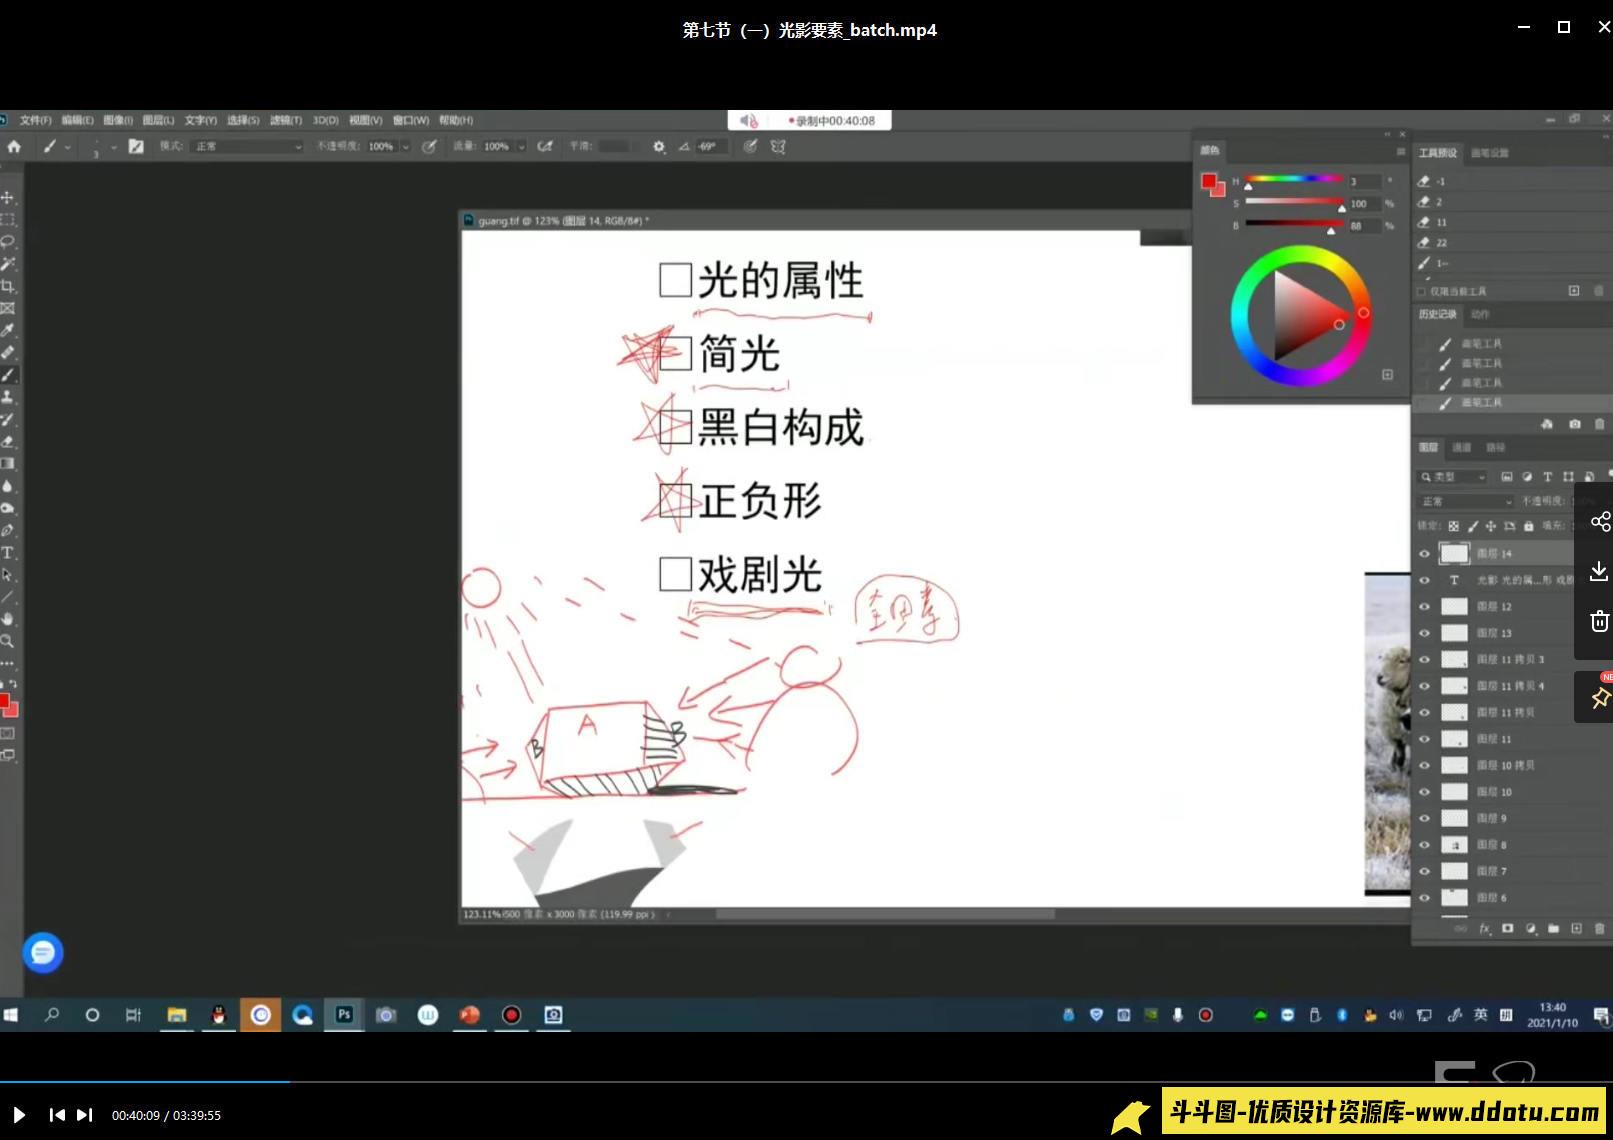Toggle symmetry paint butterfly icon

tap(778, 146)
